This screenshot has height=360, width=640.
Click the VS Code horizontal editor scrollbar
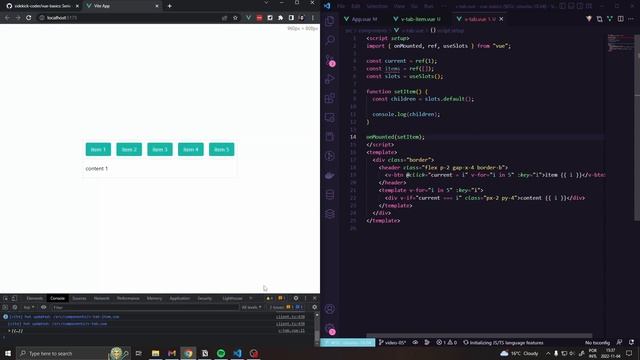479,336
